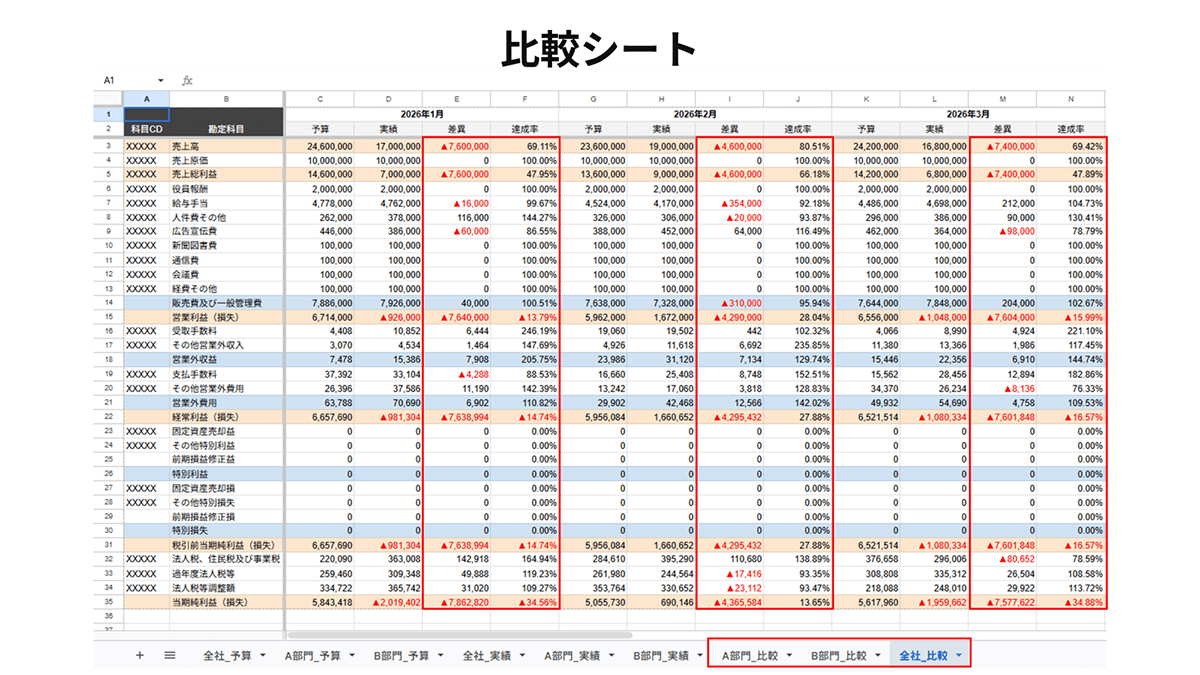Screen dimensions: 1200x675
Task: Select the 5,843,418 budget cell in row 35
Action: pyautogui.click(x=320, y=603)
